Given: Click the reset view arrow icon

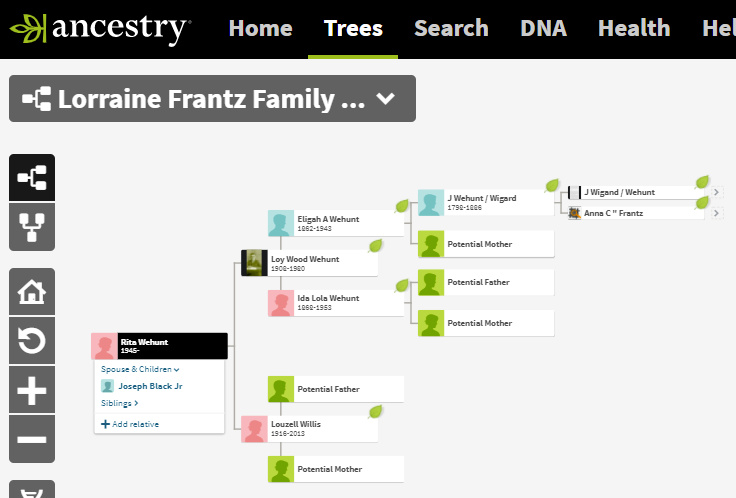Looking at the screenshot, I should click(x=32, y=341).
